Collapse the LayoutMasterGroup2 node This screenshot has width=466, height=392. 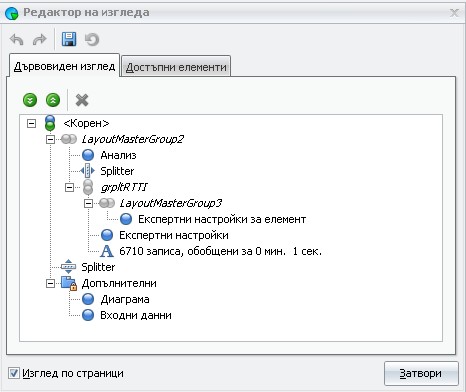pyautogui.click(x=50, y=139)
